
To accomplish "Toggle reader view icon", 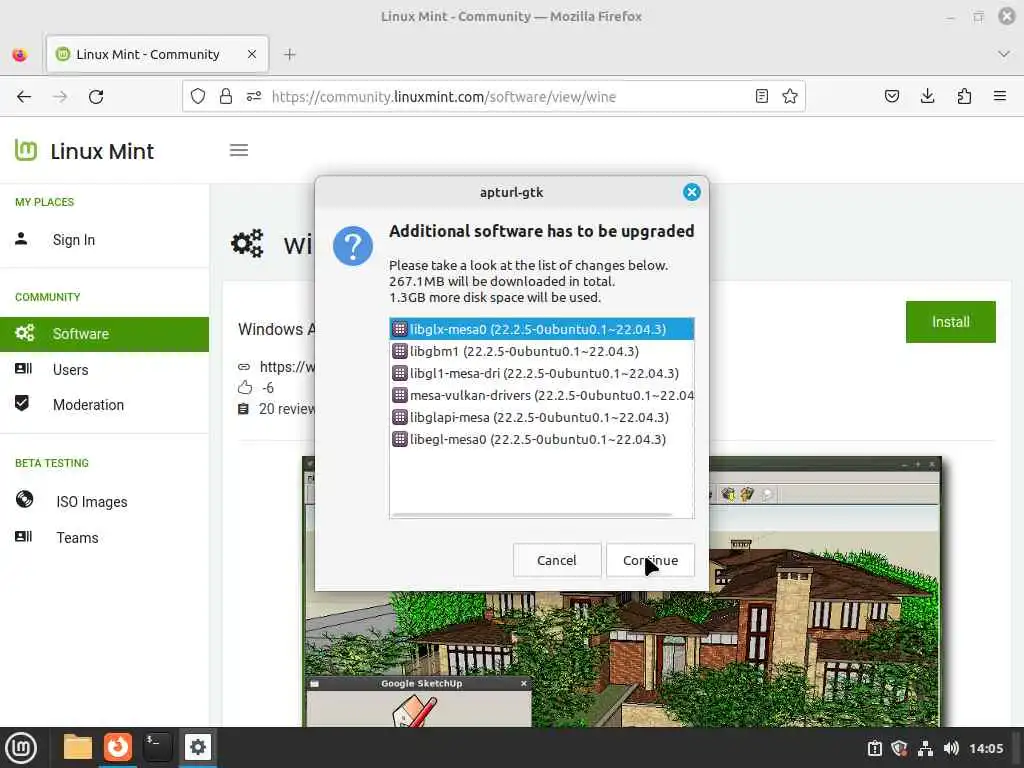I will [761, 97].
